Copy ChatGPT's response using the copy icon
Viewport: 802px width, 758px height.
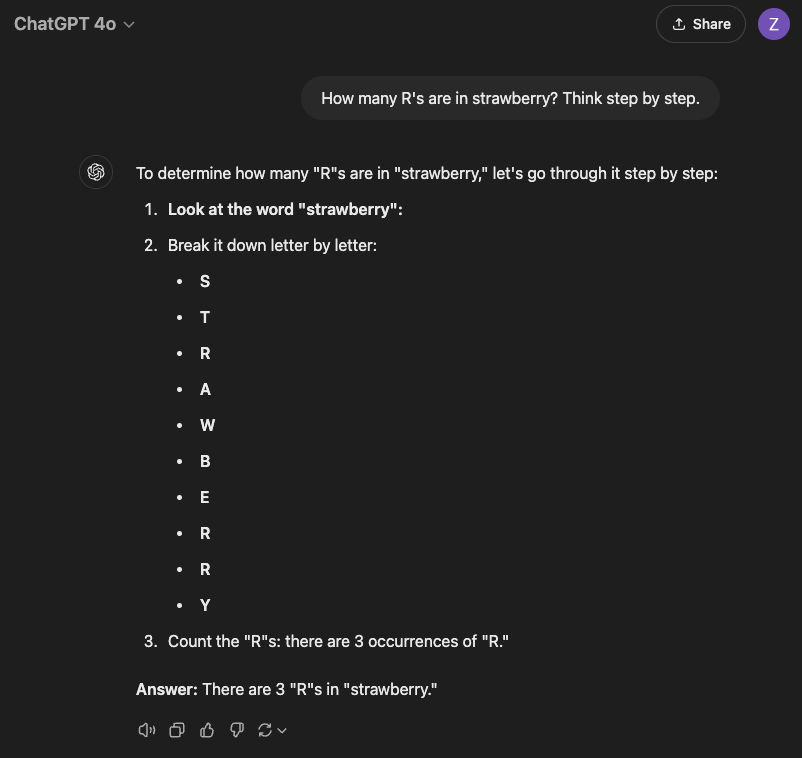(x=177, y=730)
